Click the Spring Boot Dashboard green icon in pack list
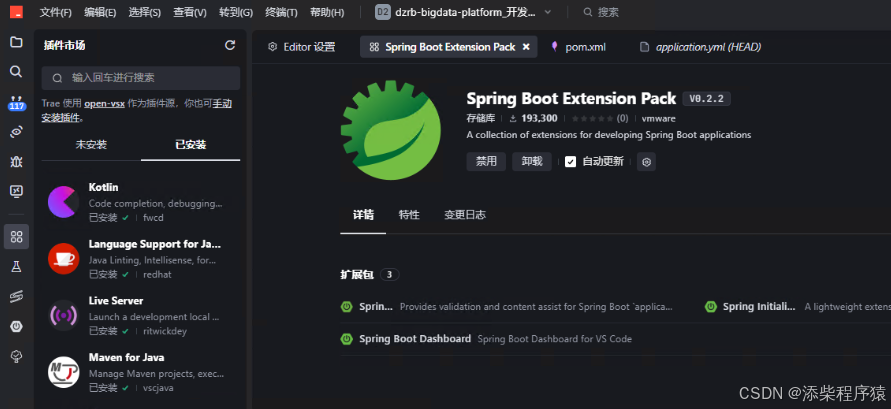Viewport: 891px width, 409px height. pos(347,339)
